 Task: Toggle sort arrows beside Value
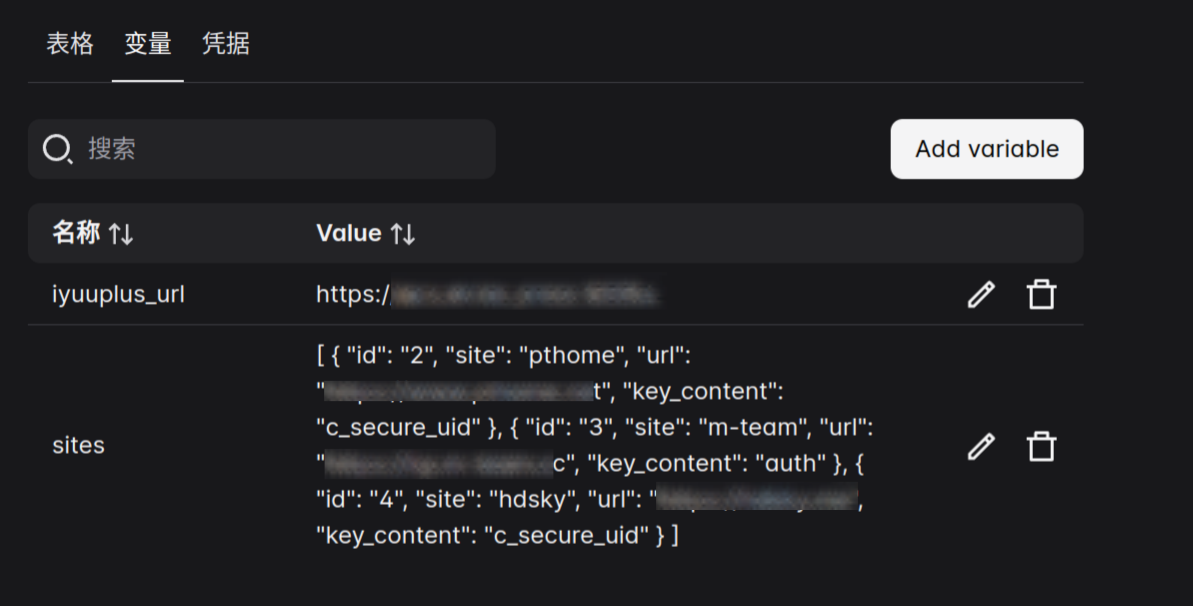click(x=402, y=234)
